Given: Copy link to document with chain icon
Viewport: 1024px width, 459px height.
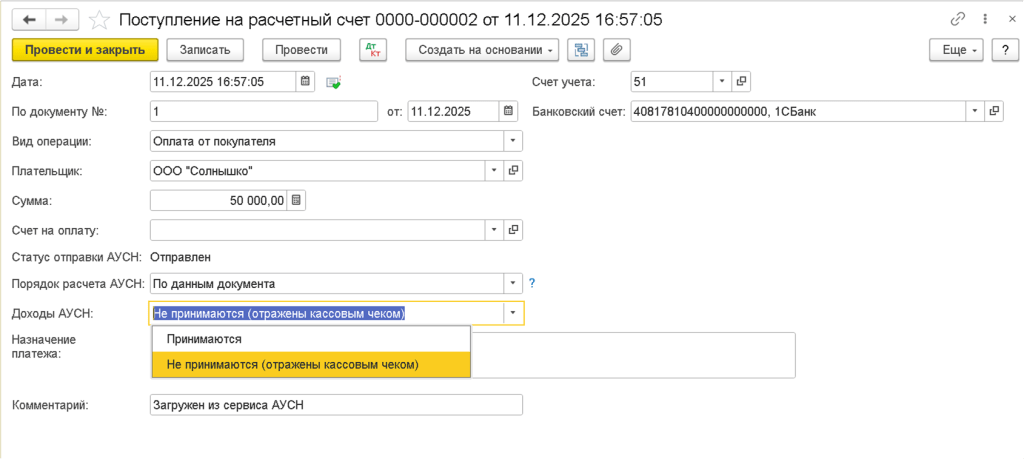Looking at the screenshot, I should [x=959, y=20].
